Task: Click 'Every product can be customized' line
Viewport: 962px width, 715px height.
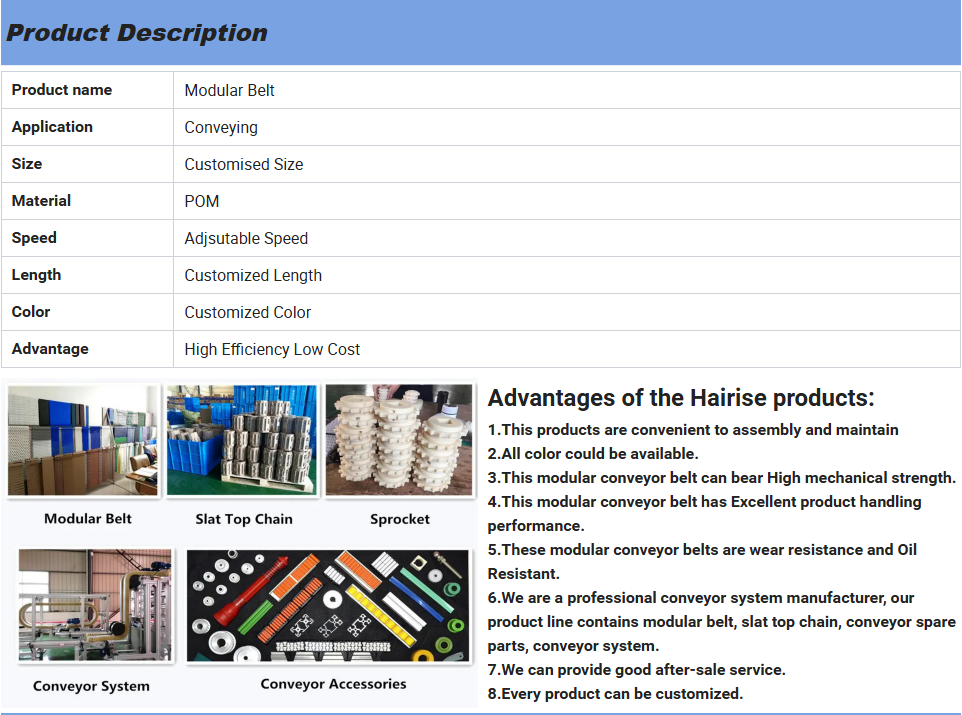Action: tap(615, 694)
